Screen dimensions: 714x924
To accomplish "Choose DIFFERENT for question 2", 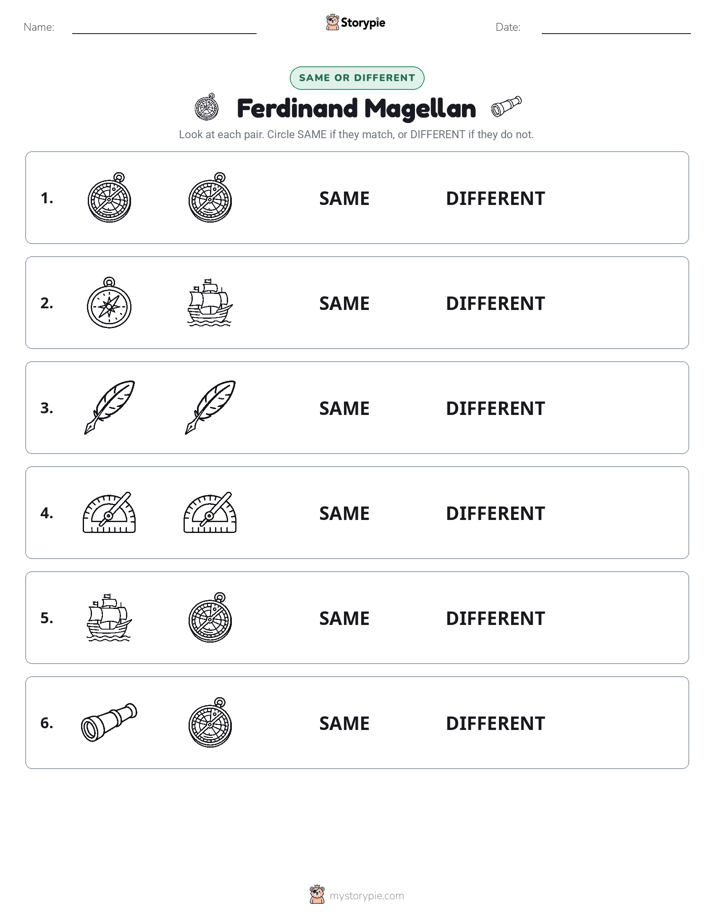I will [495, 303].
